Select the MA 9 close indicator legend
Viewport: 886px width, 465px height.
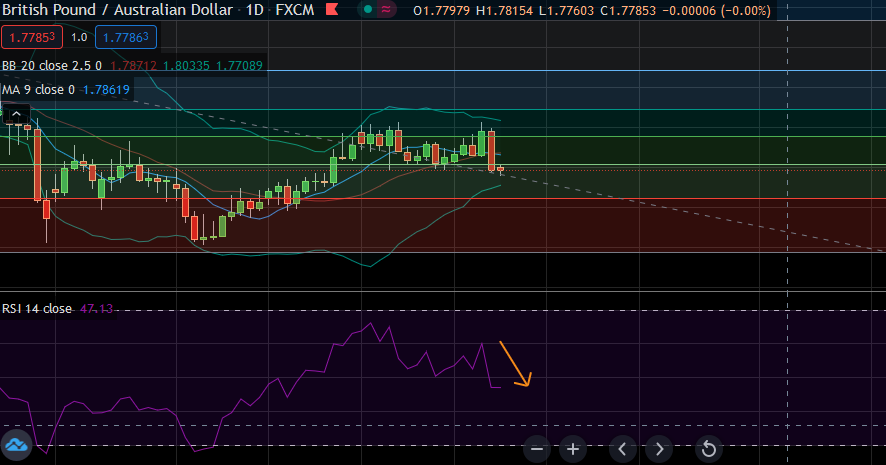tap(38, 90)
